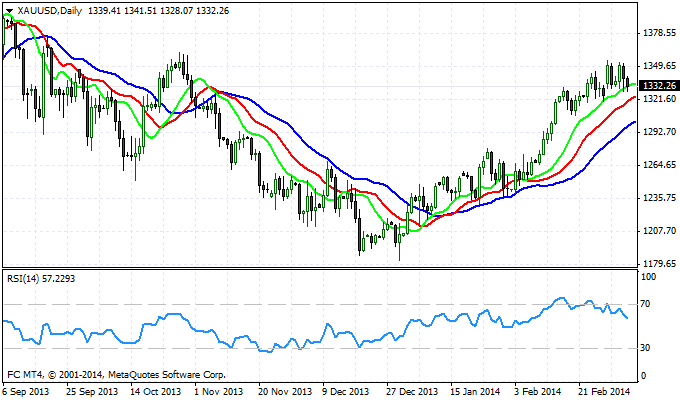
Task: Click the 15 Jan 2014 date label
Action: pos(475,391)
